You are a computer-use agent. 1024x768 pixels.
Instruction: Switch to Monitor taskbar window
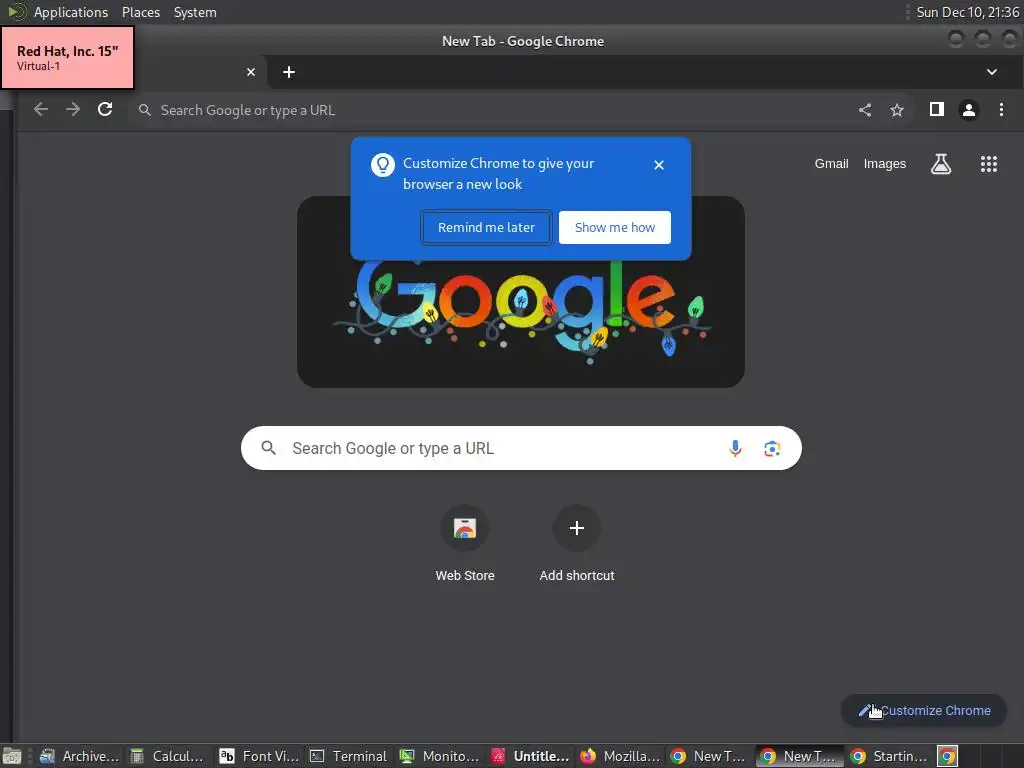(x=439, y=756)
